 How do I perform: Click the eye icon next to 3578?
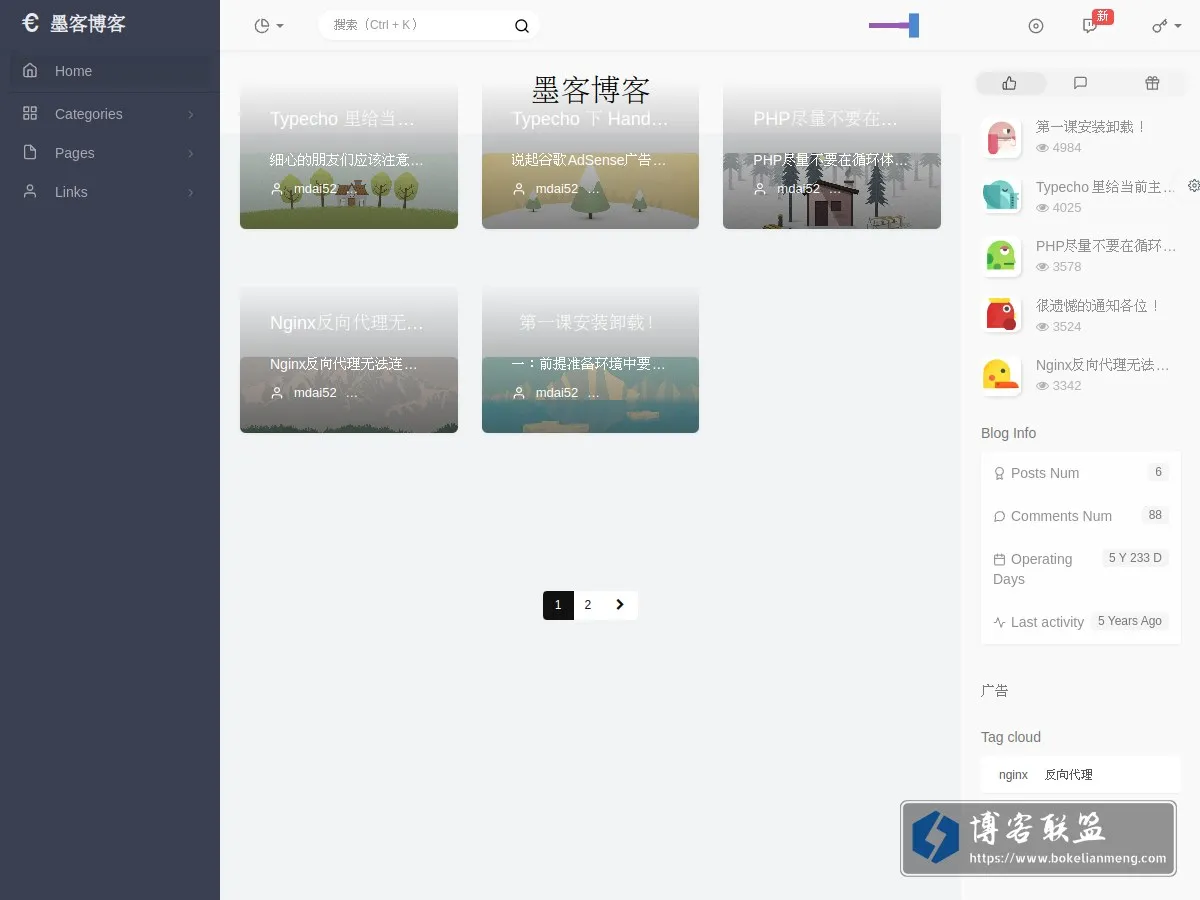[1042, 267]
